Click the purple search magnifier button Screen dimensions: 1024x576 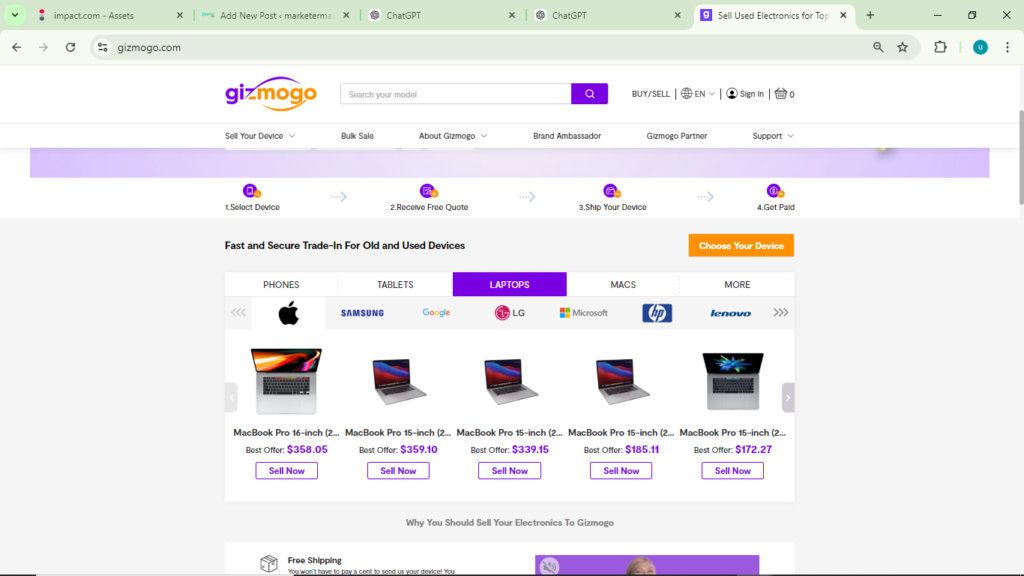tap(589, 94)
